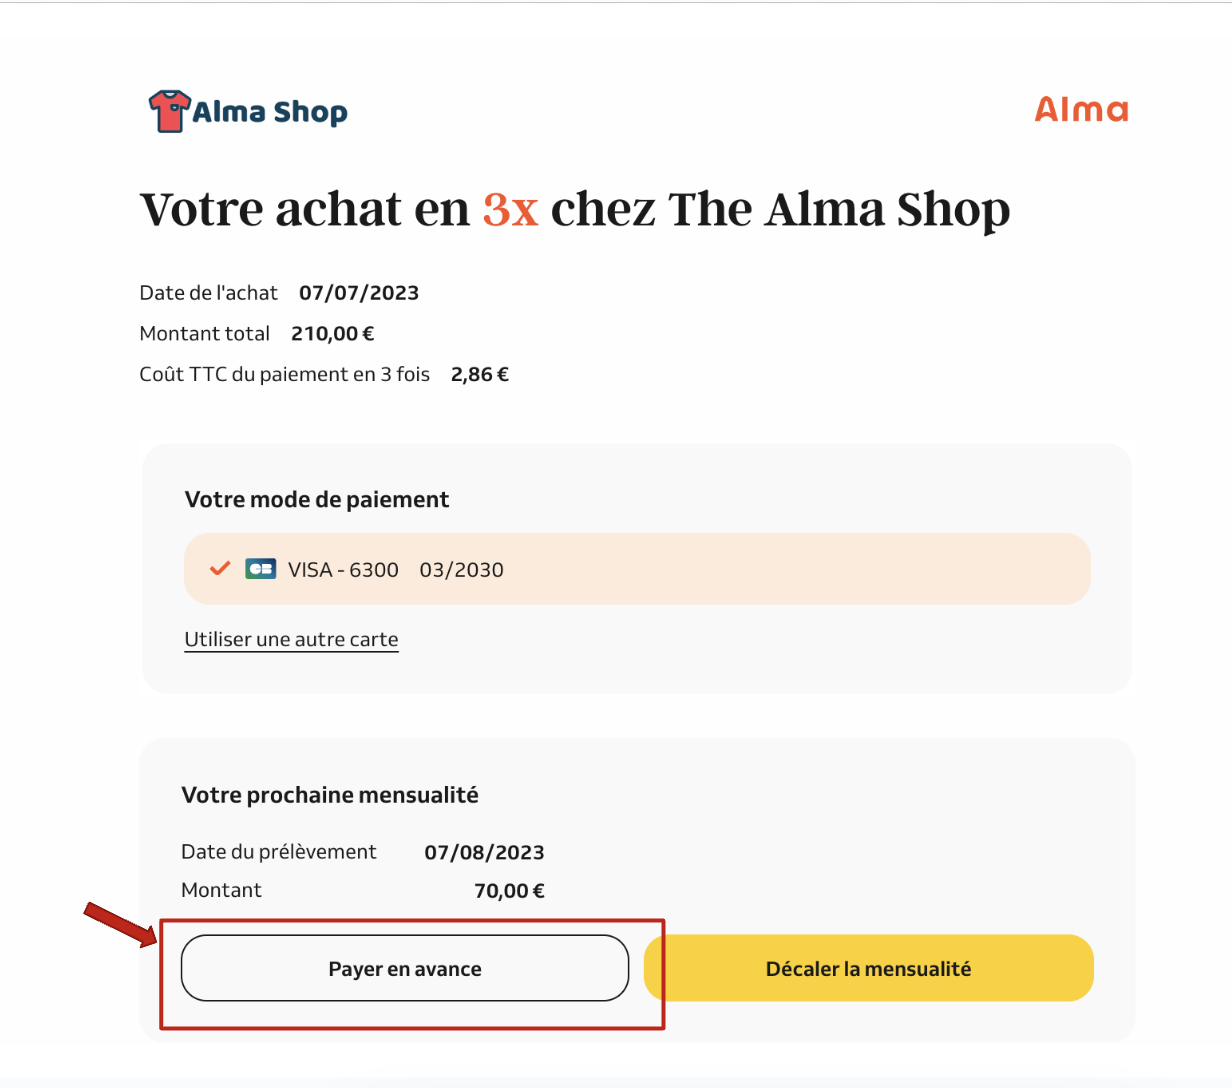Viewport: 1232px width, 1088px height.
Task: Click the 'Votre achat en 3x' page heading
Action: coord(575,209)
